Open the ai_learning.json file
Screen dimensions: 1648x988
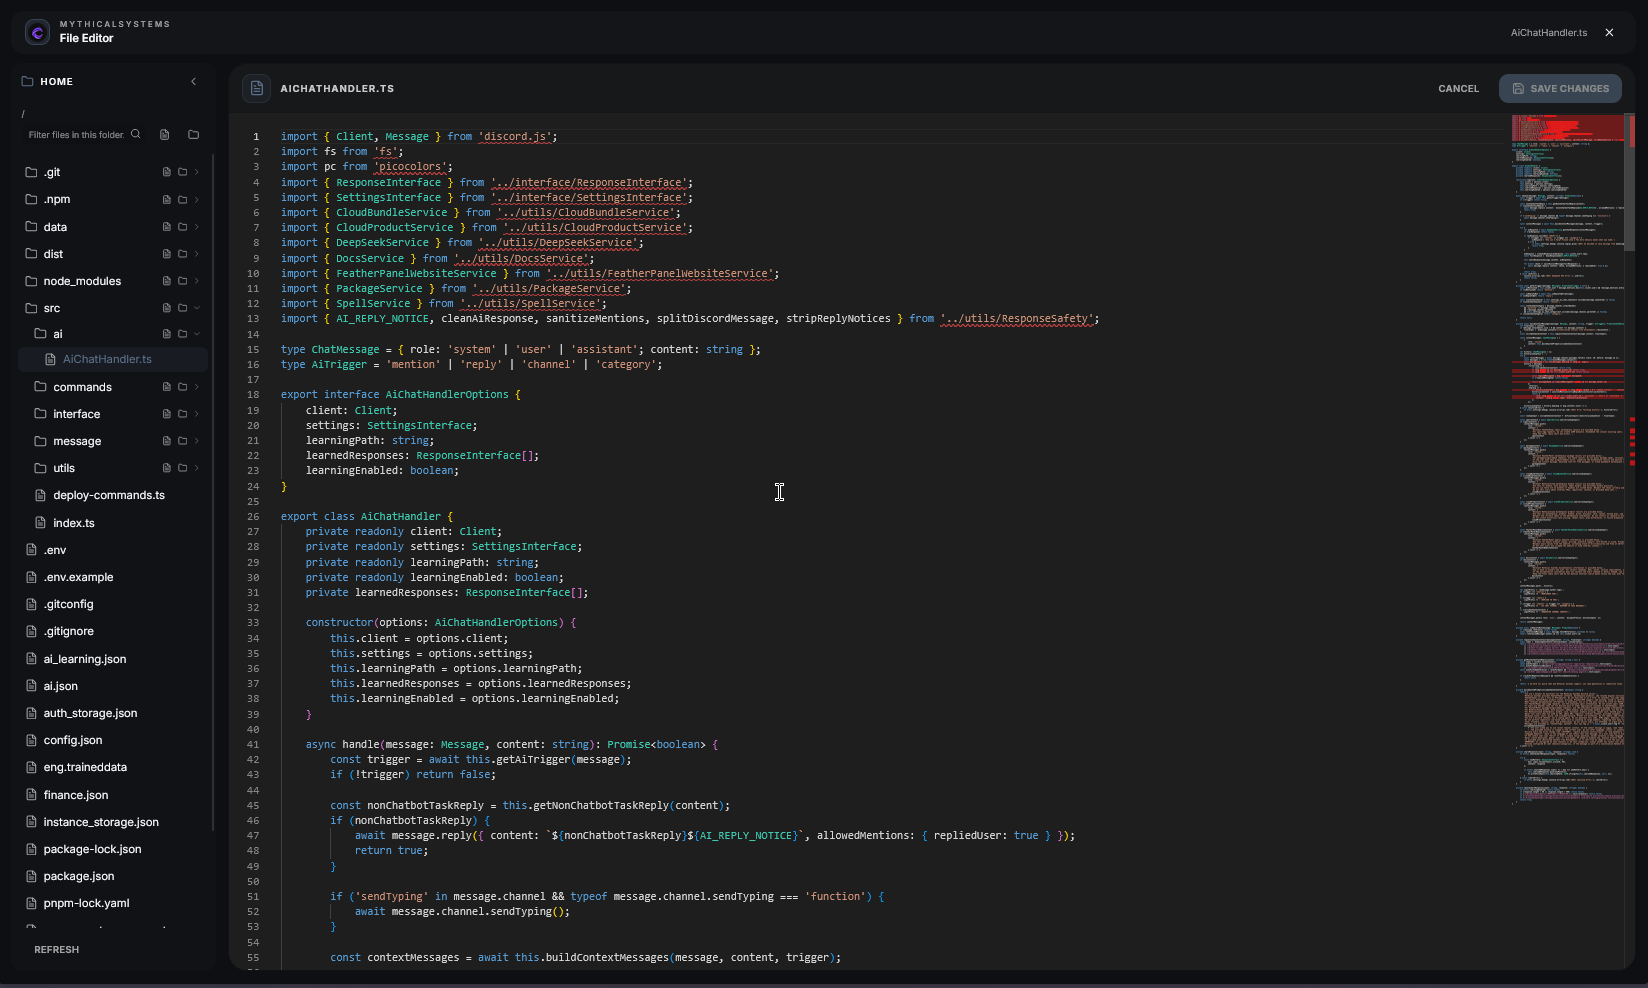pyautogui.click(x=85, y=659)
